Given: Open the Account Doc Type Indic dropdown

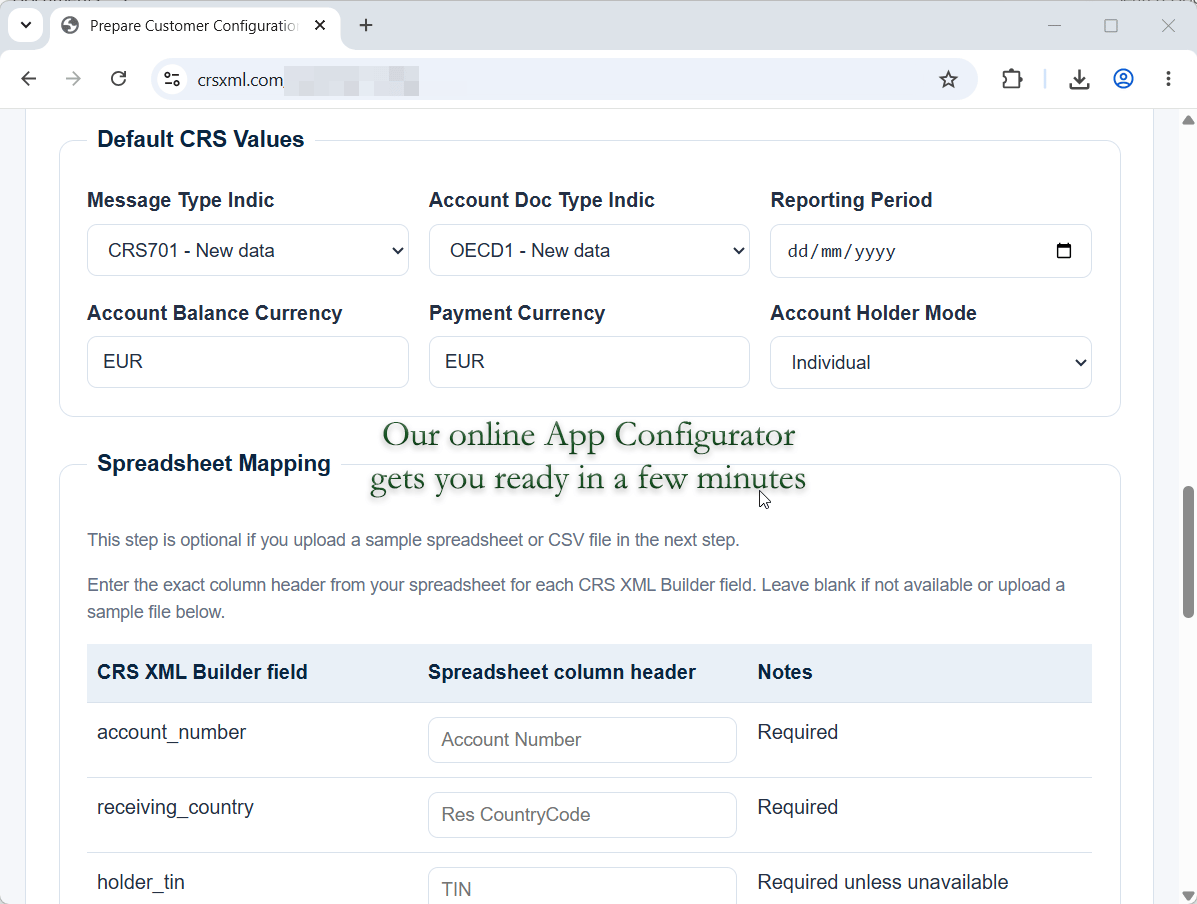Looking at the screenshot, I should [x=589, y=250].
